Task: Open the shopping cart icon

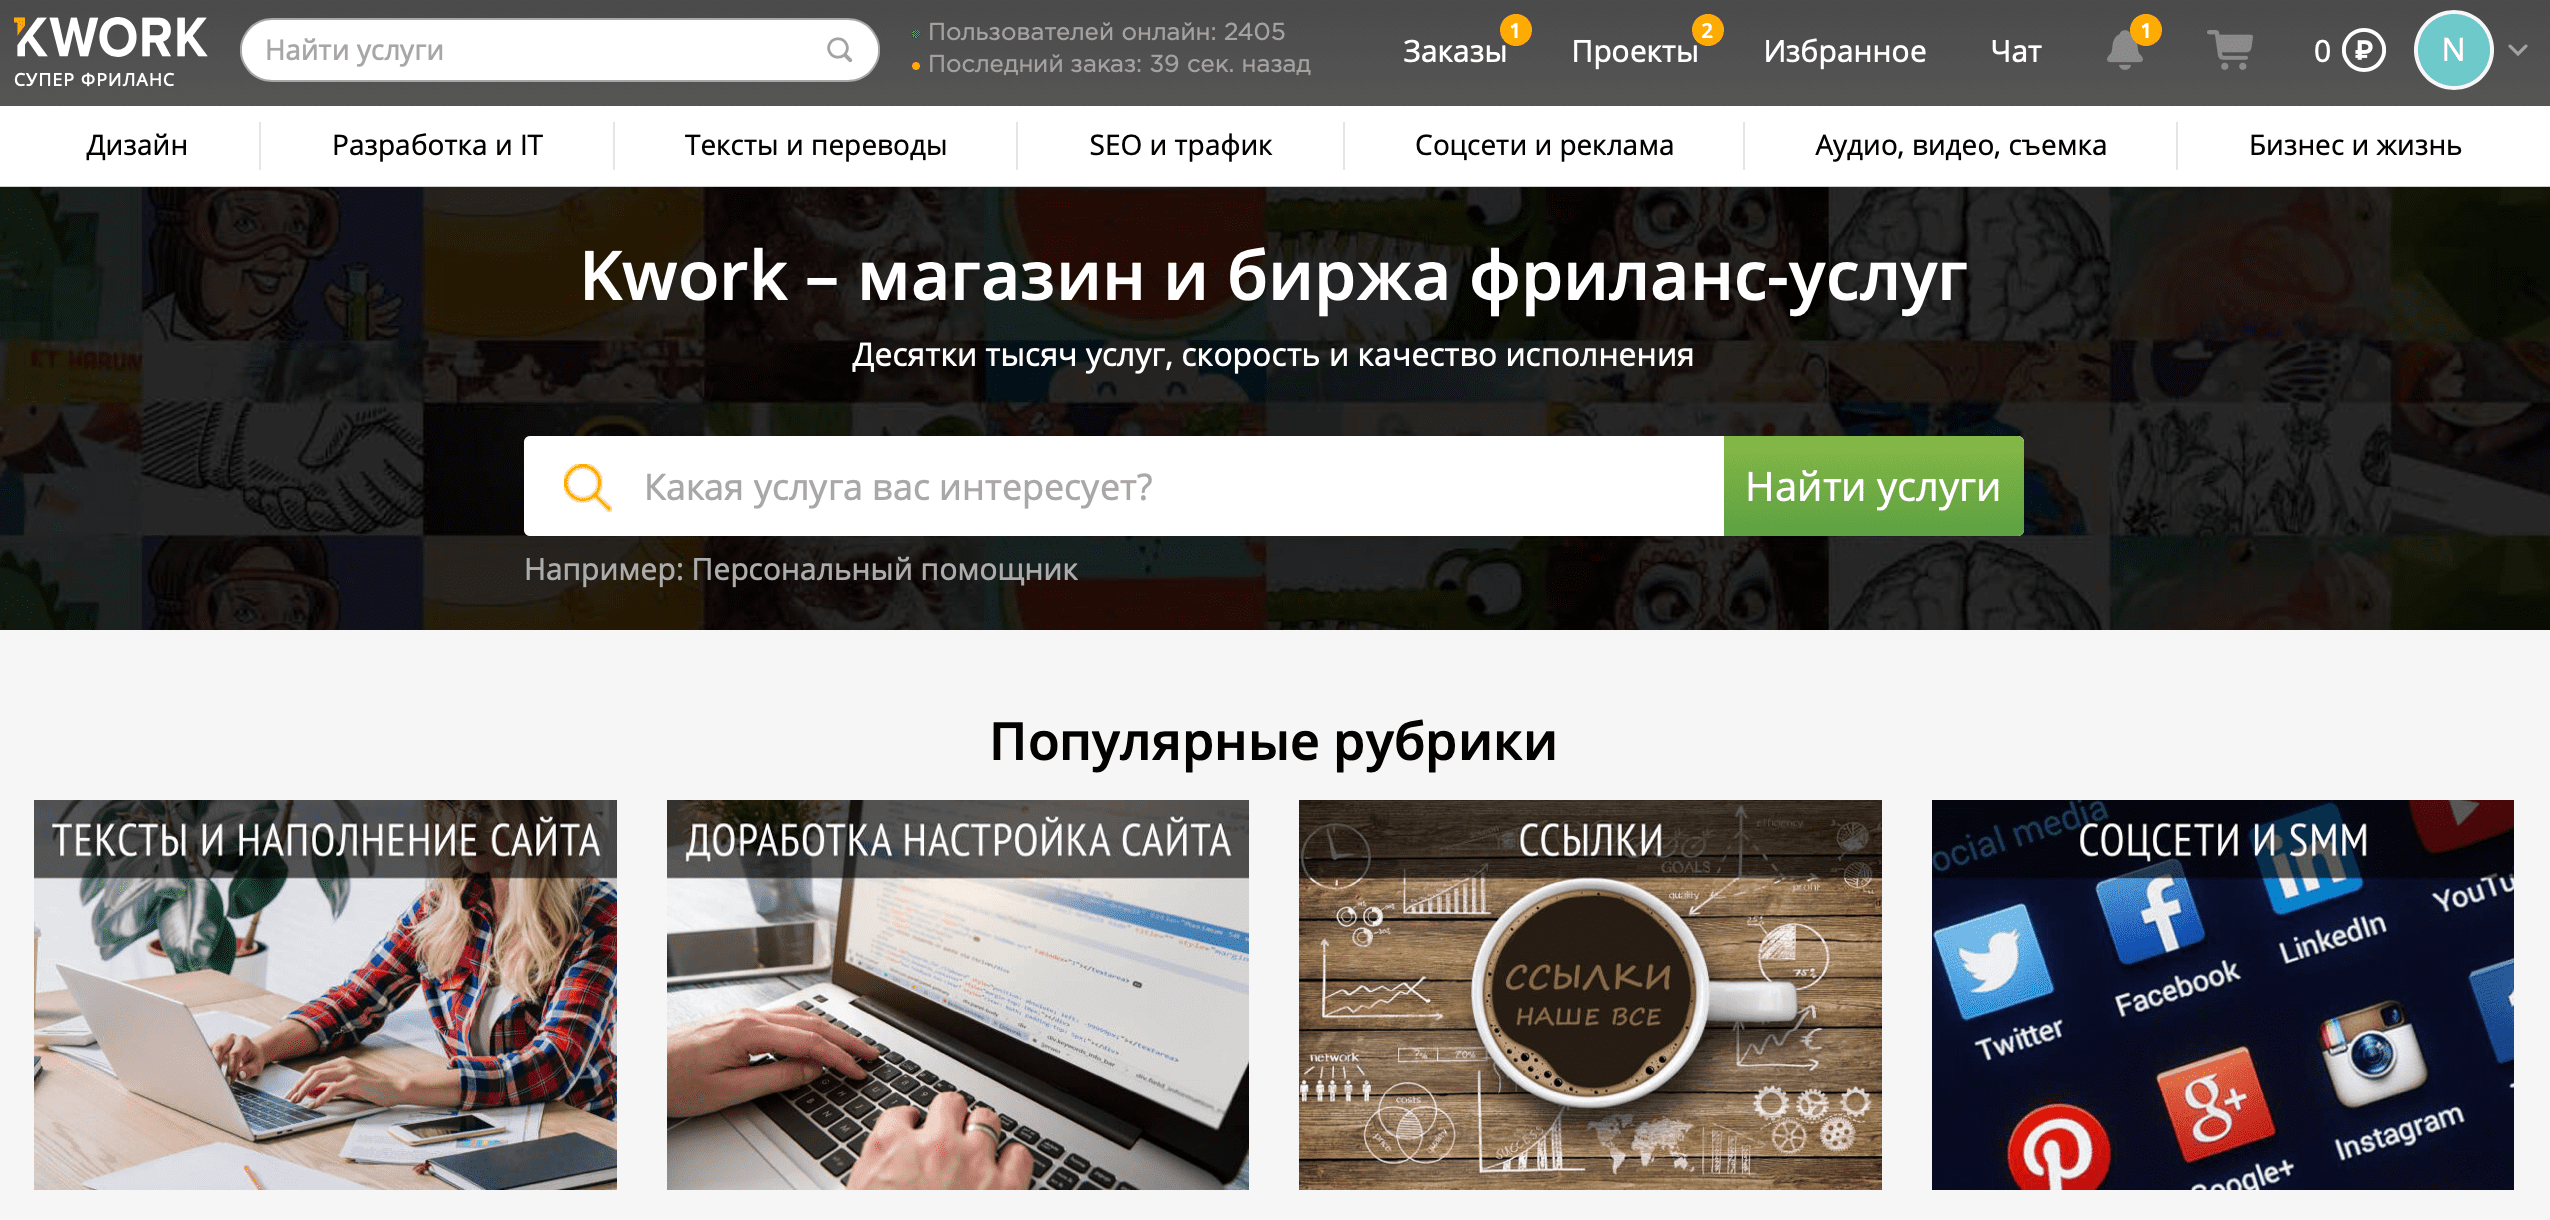Action: pyautogui.click(x=2229, y=50)
